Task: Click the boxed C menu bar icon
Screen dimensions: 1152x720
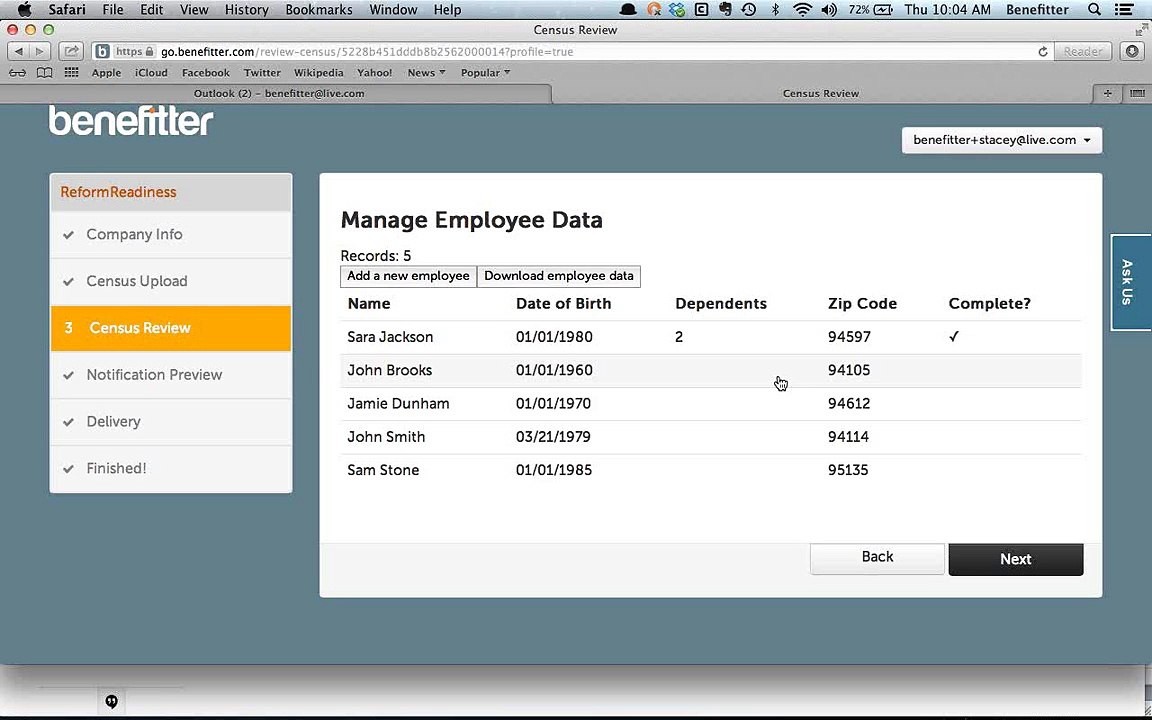Action: [x=701, y=10]
